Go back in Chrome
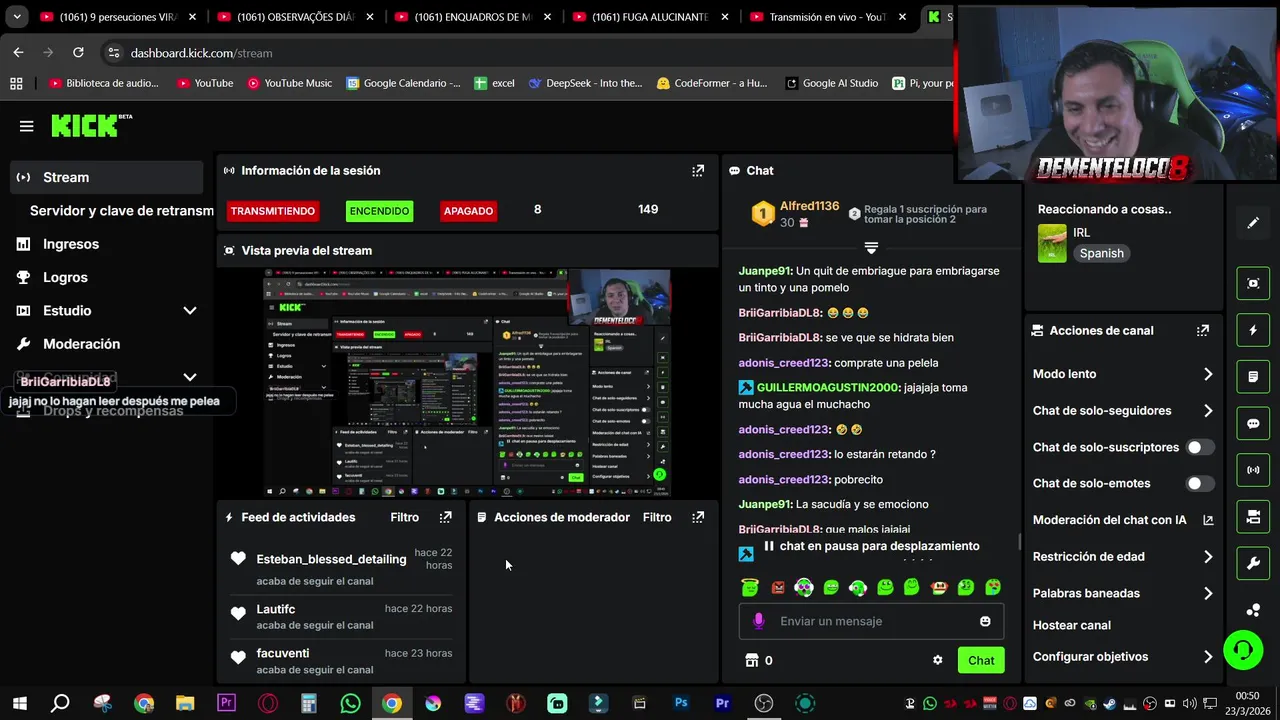Image resolution: width=1280 pixels, height=720 pixels. 18,53
